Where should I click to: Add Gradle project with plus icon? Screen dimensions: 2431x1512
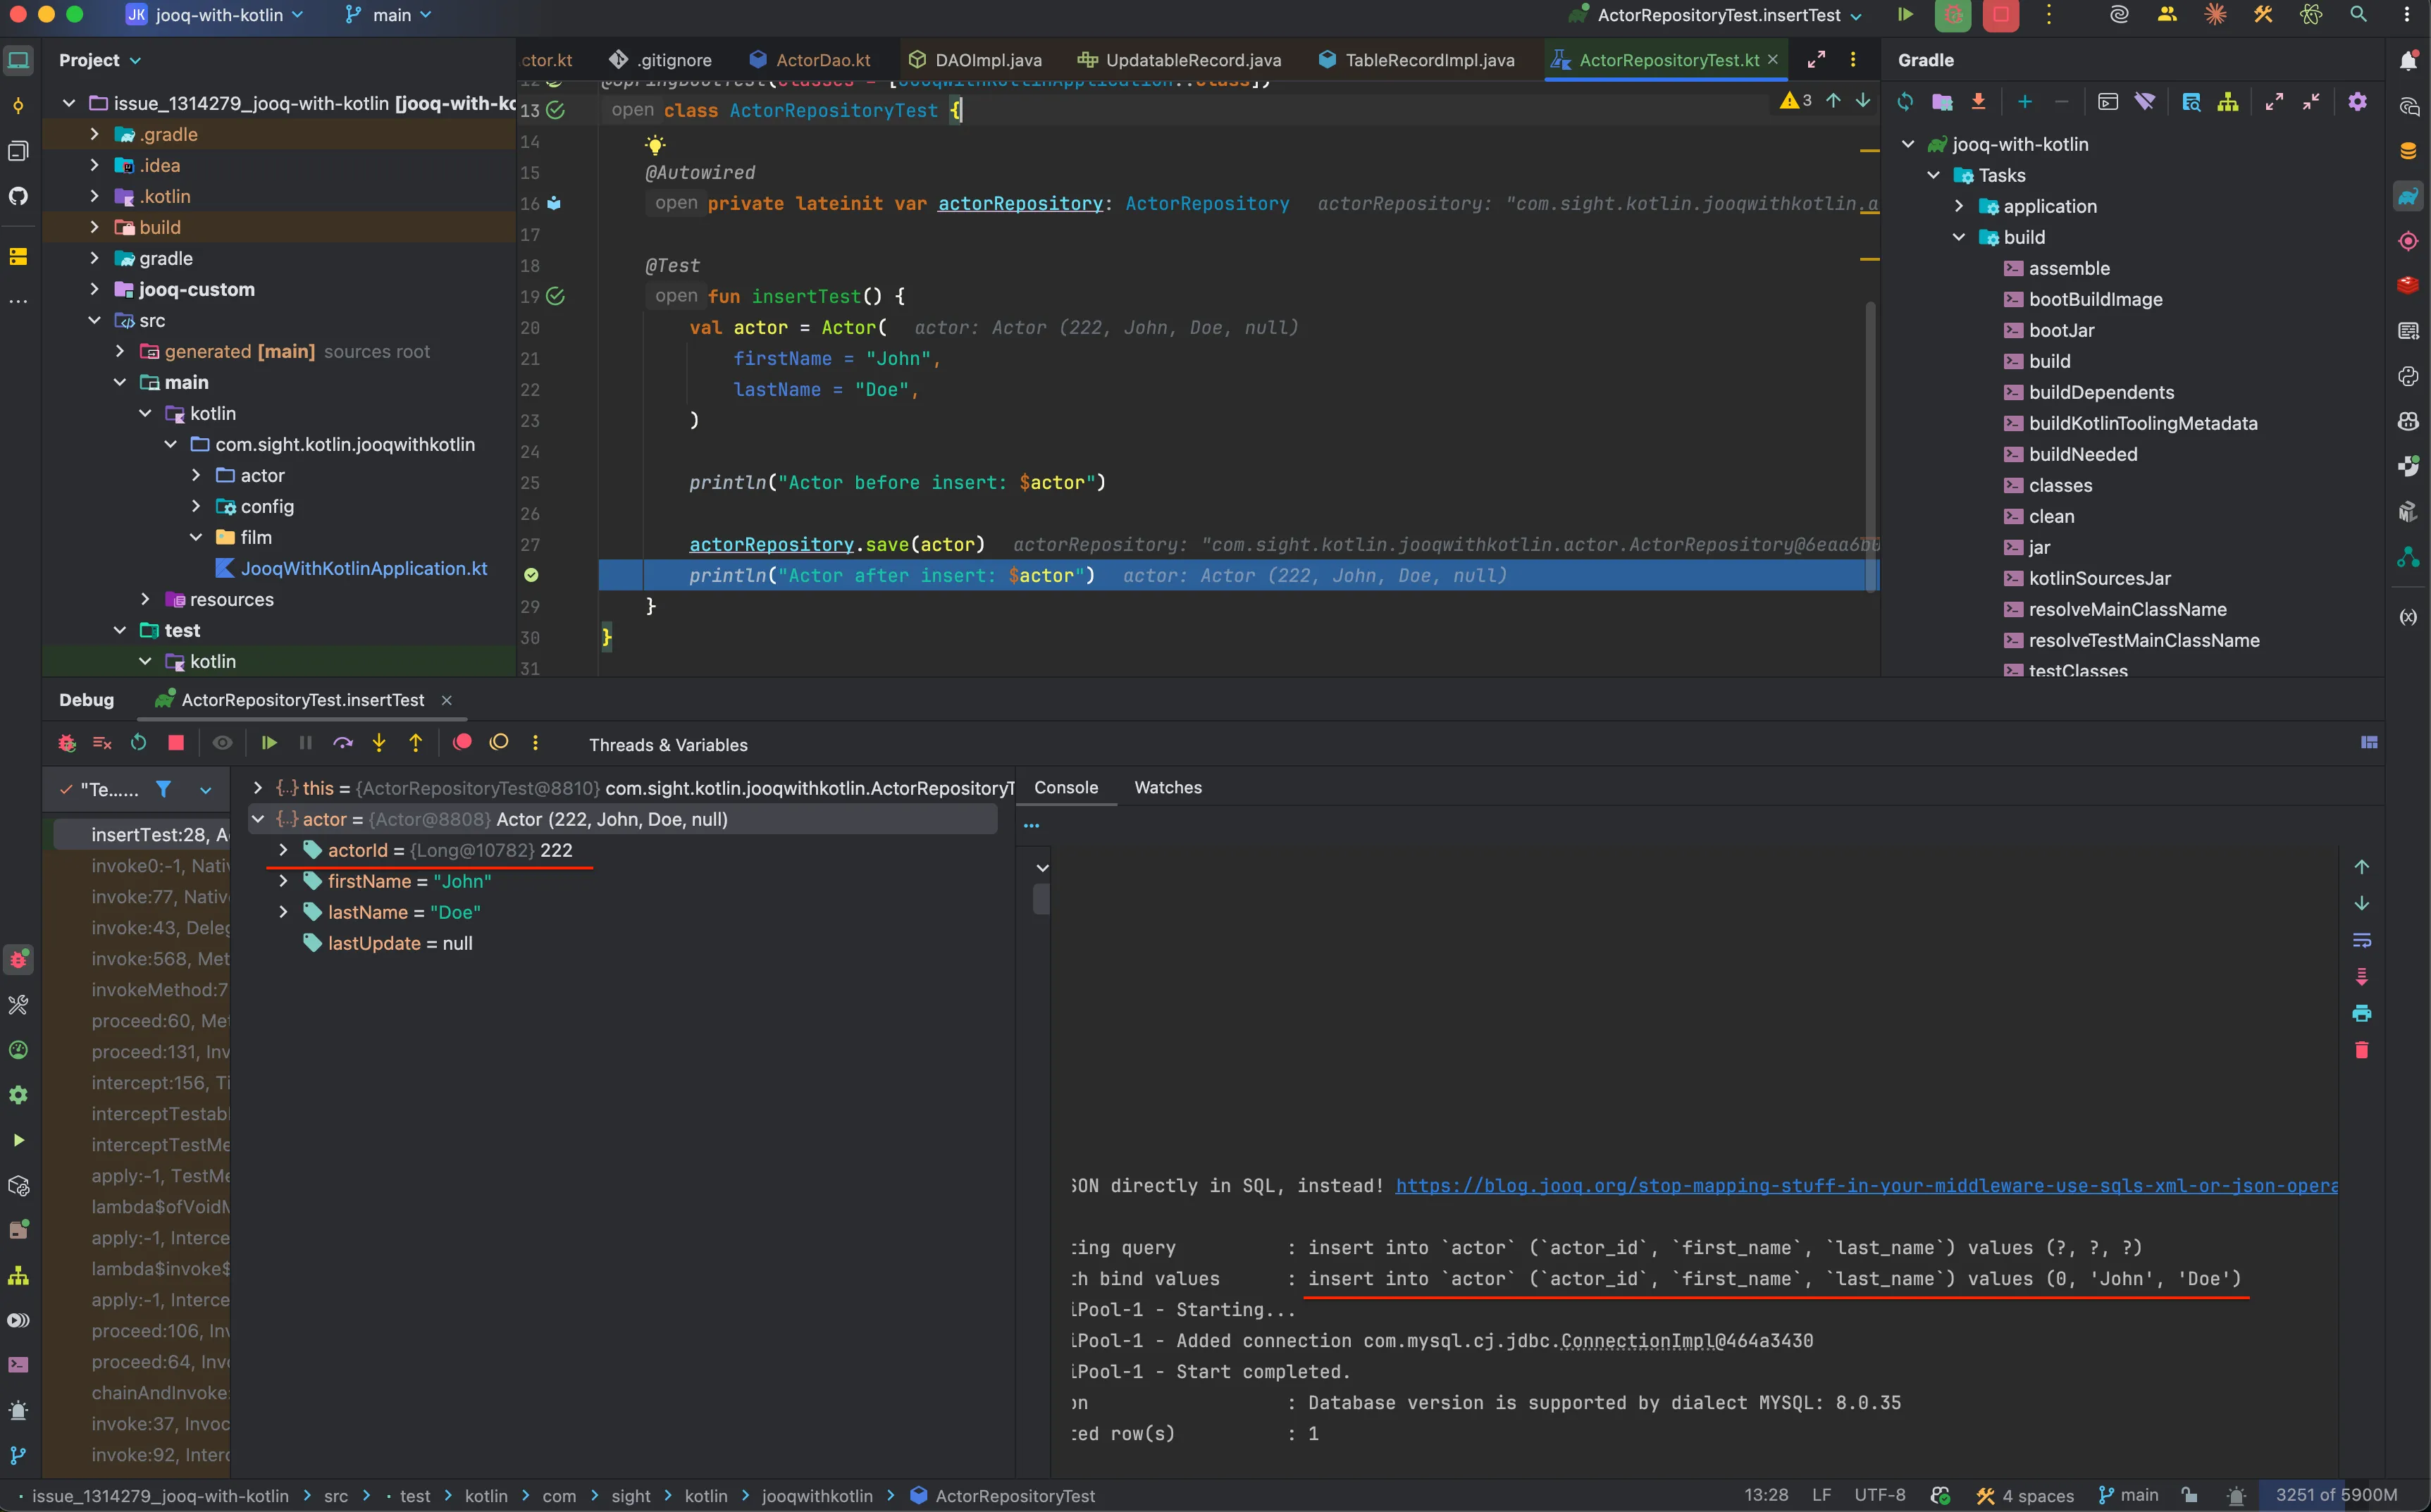(2025, 102)
